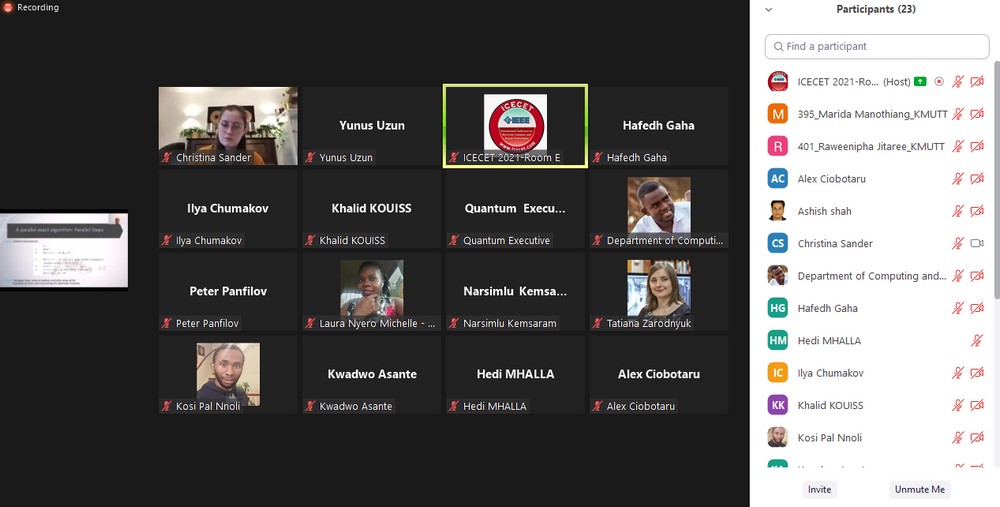This screenshot has width=1000, height=507.
Task: Click the host's green share screen icon
Action: point(920,82)
